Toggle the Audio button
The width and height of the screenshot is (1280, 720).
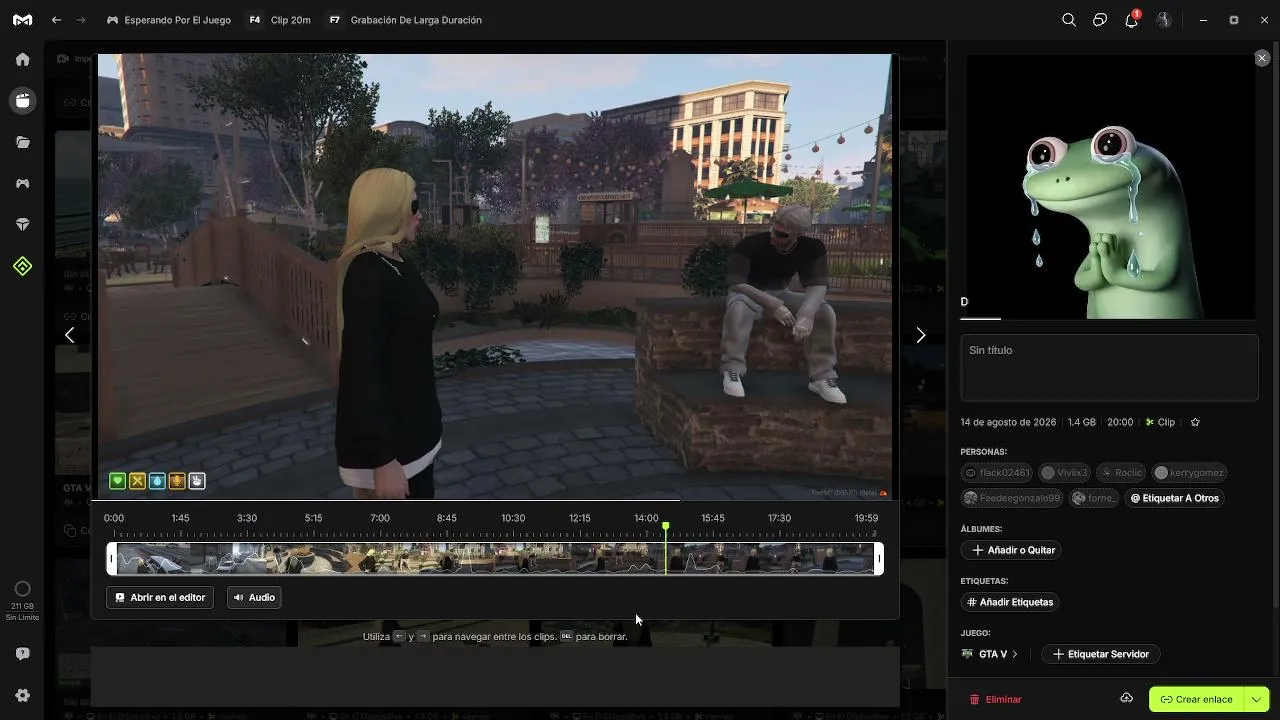pyautogui.click(x=254, y=597)
